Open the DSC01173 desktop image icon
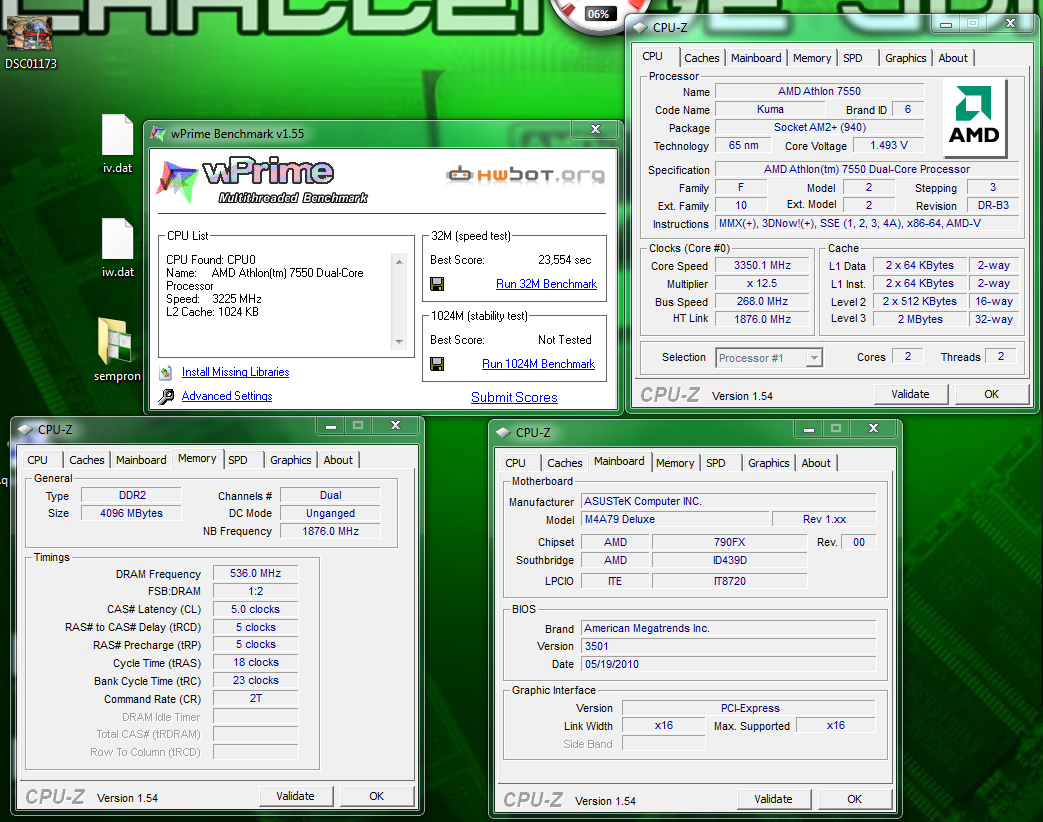Screen dimensions: 1043x822 (x=29, y=33)
